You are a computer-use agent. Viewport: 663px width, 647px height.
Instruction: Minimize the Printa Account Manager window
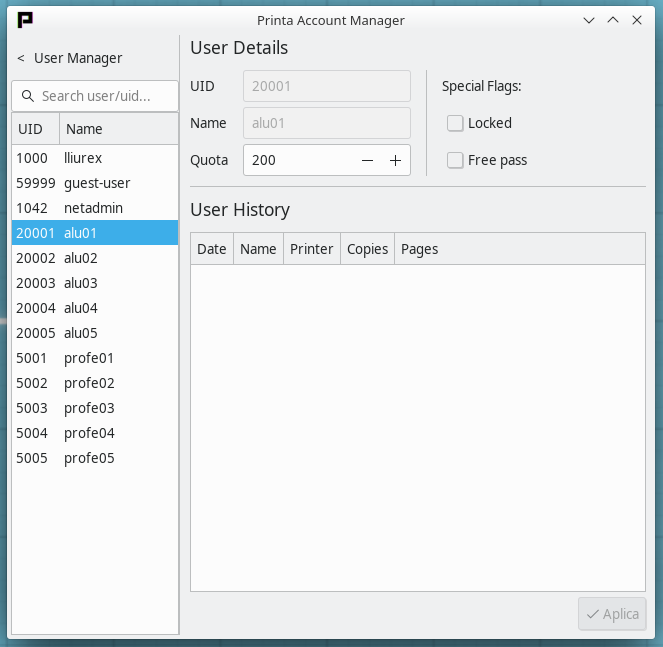[589, 20]
